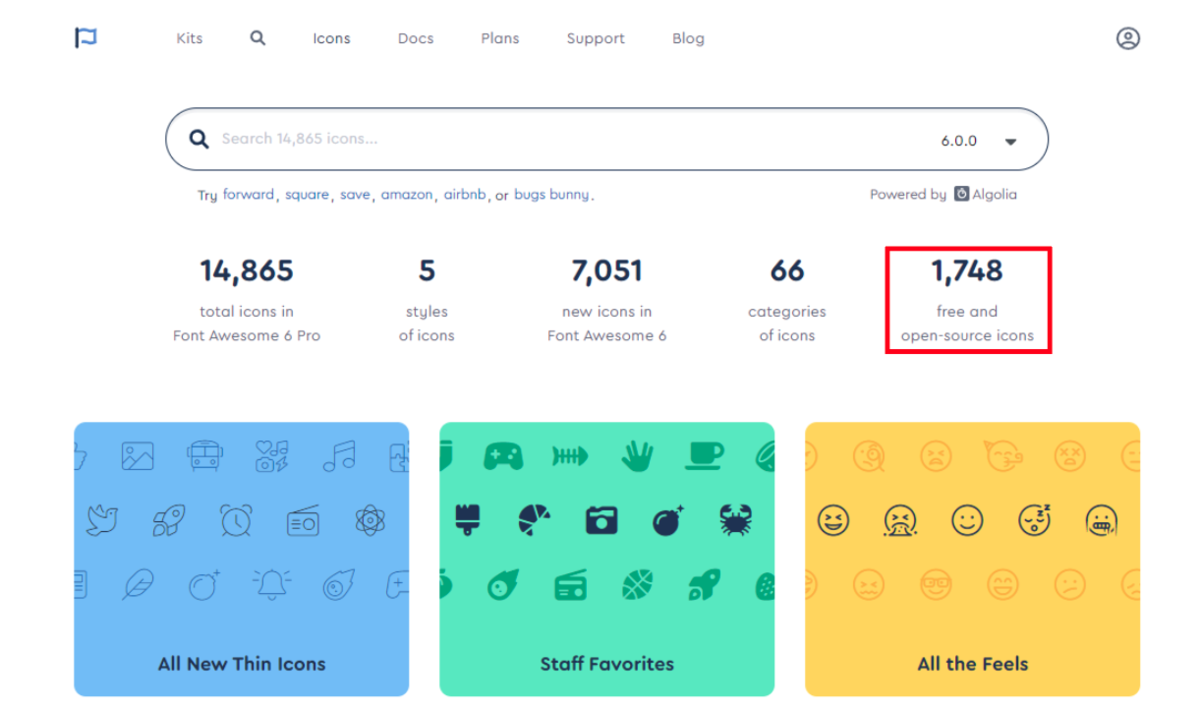Click the dizzy X-eyes face emoji
This screenshot has width=1200, height=712.
click(x=1069, y=457)
